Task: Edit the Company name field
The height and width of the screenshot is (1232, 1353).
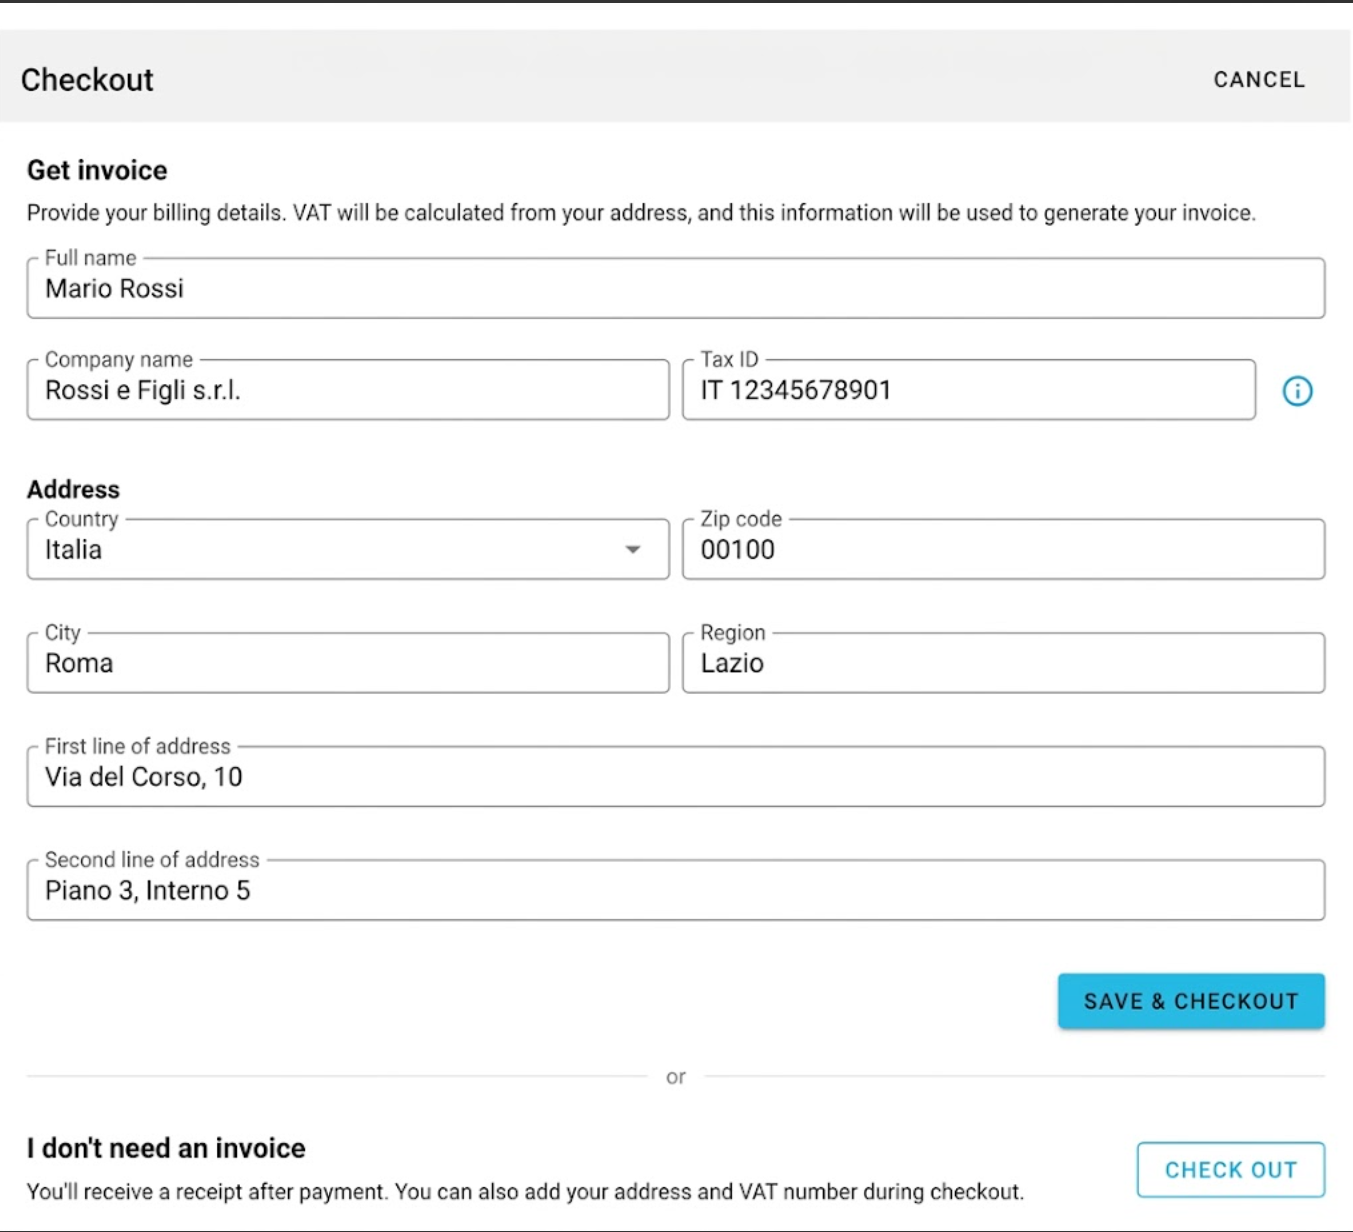Action: click(348, 390)
